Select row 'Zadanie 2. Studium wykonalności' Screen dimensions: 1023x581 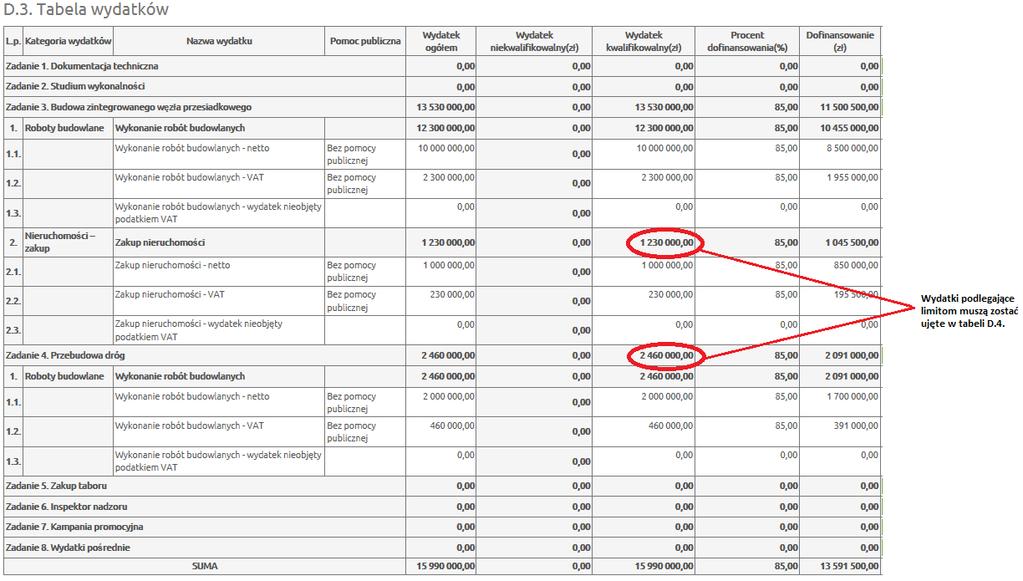point(442,86)
